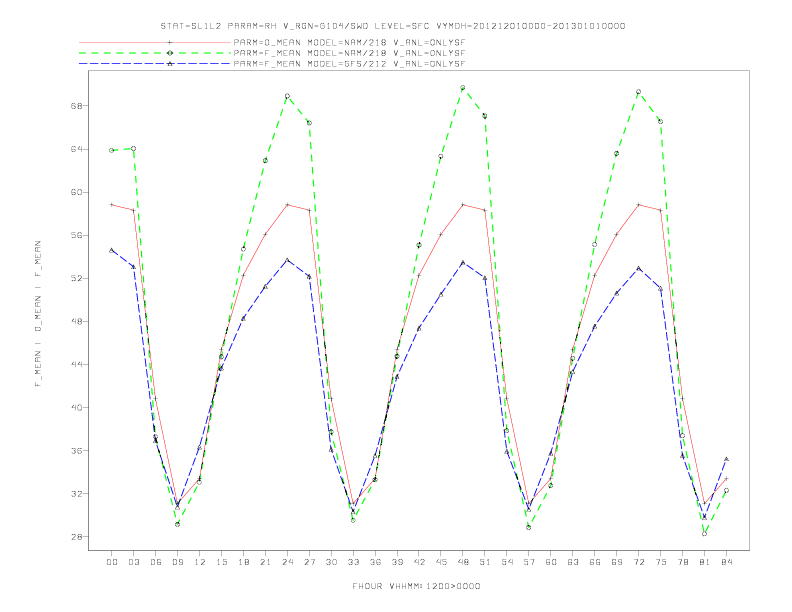
Task: Click x-axis forecast hour label 12
Action: 200,562
